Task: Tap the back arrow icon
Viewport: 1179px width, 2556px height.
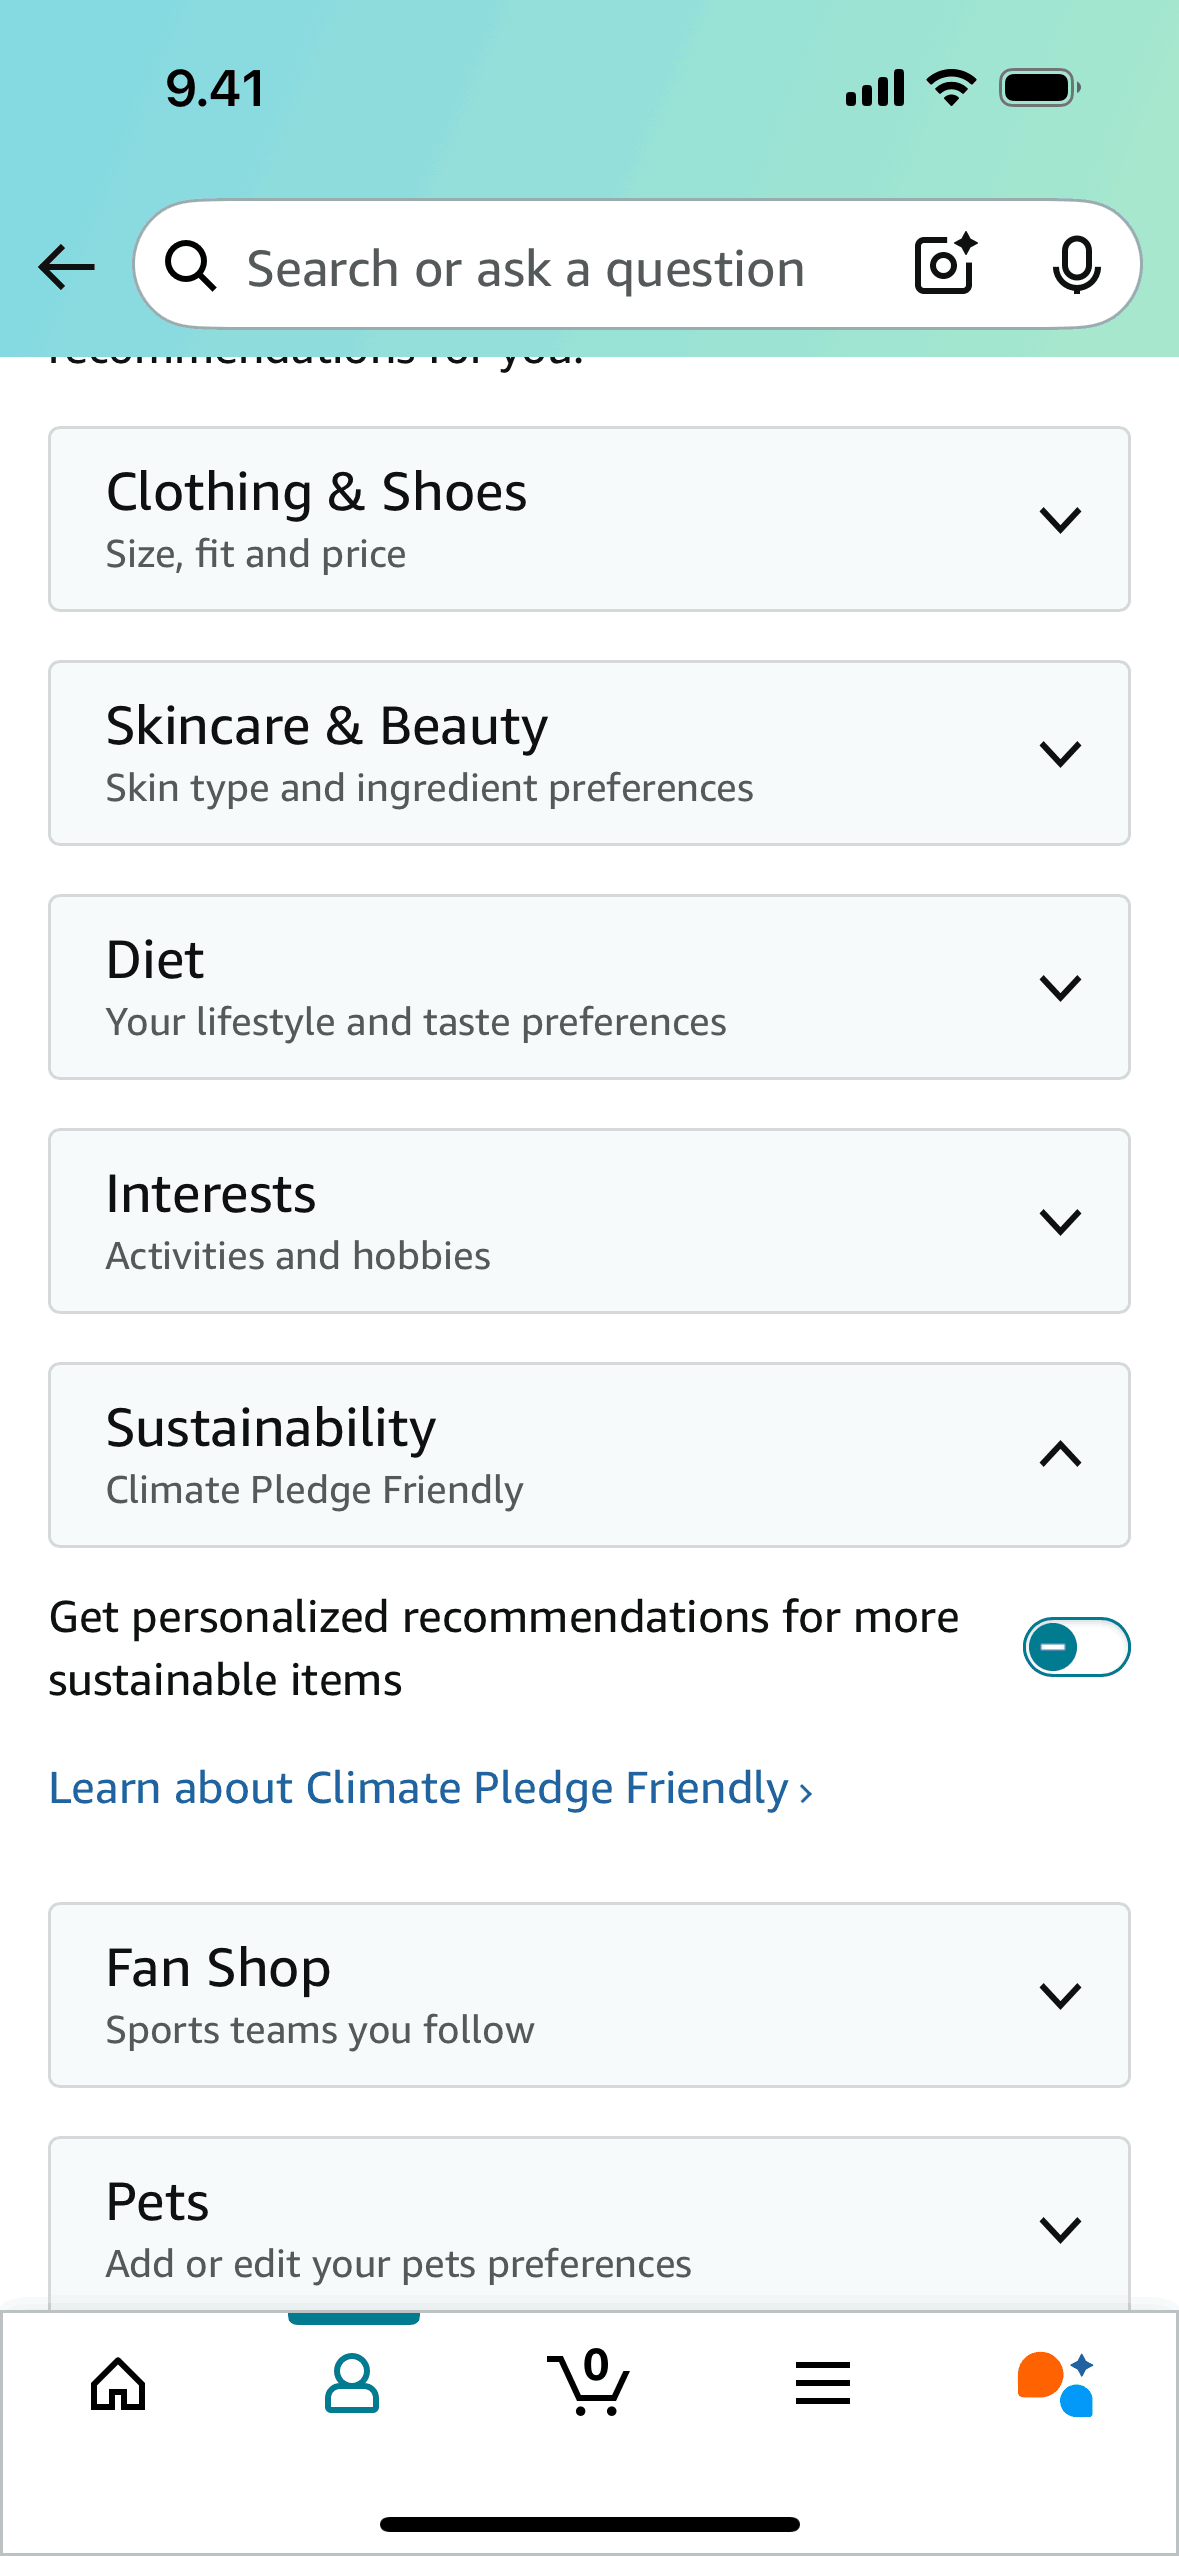Action: click(67, 267)
